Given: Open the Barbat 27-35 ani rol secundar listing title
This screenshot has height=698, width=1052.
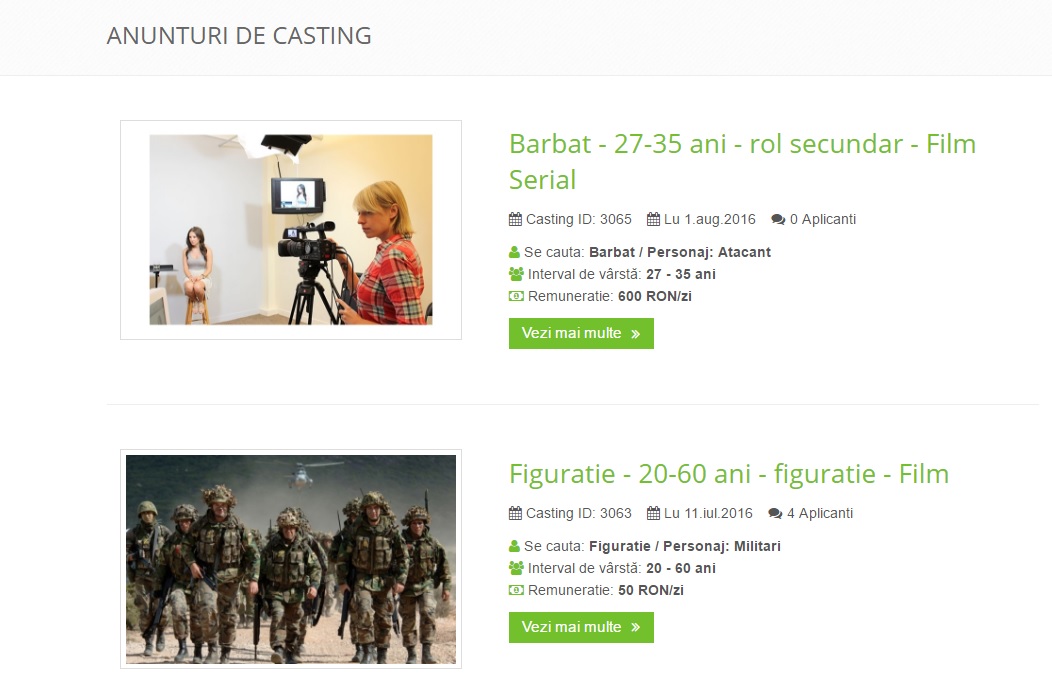Looking at the screenshot, I should coord(742,162).
